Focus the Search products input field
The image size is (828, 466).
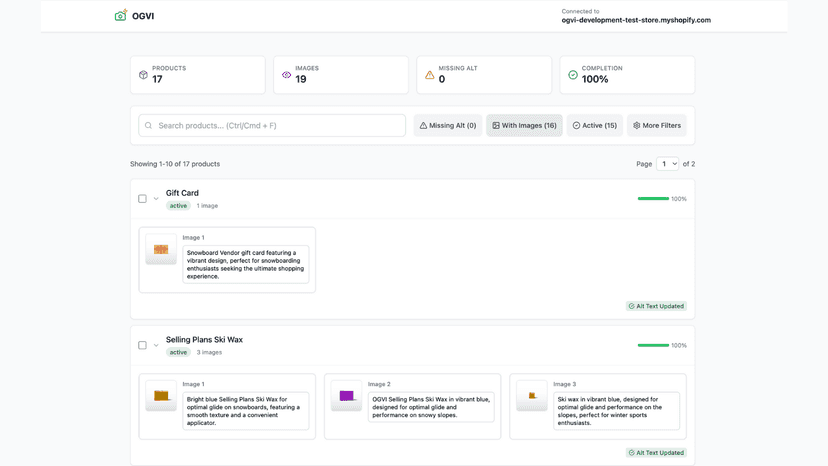point(272,126)
